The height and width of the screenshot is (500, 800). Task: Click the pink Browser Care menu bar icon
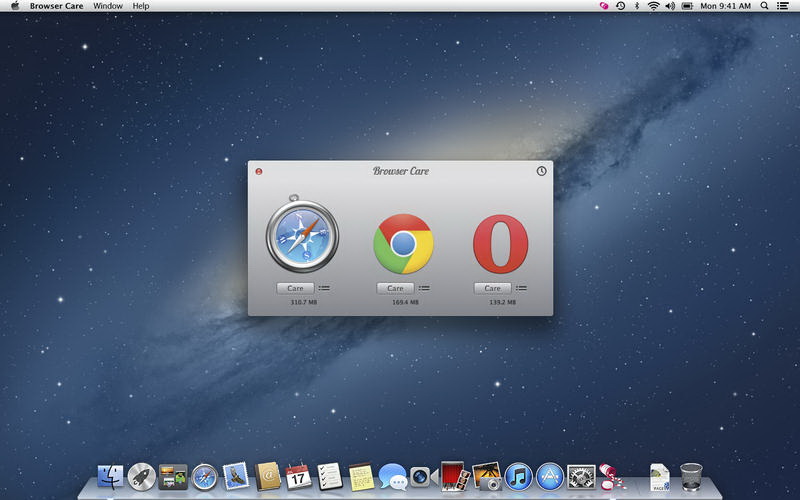pyautogui.click(x=603, y=6)
